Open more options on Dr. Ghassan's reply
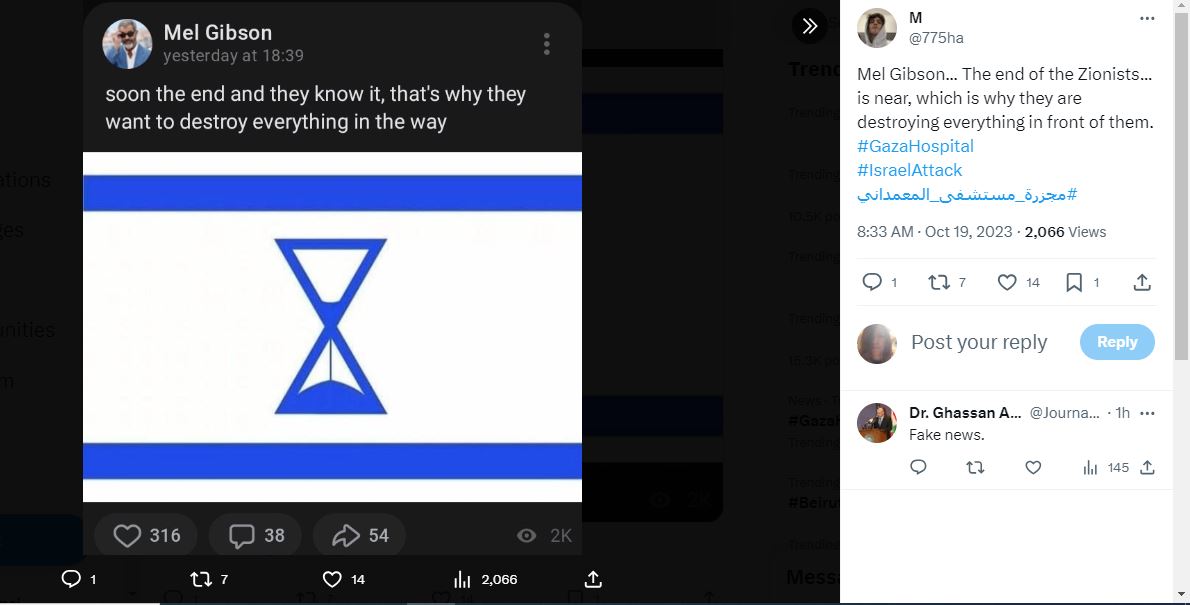This screenshot has width=1190, height=605. coord(1147,413)
